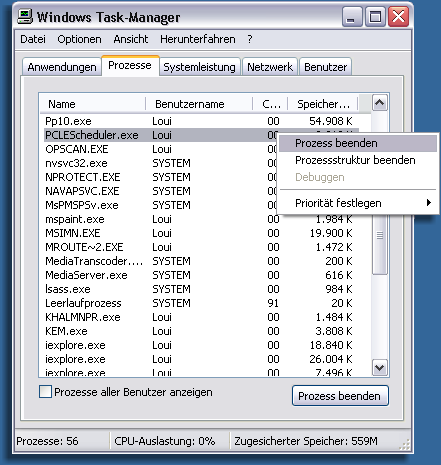Image resolution: width=441 pixels, height=465 pixels.
Task: Click the 19.900 K memory value
Action: pos(331,233)
